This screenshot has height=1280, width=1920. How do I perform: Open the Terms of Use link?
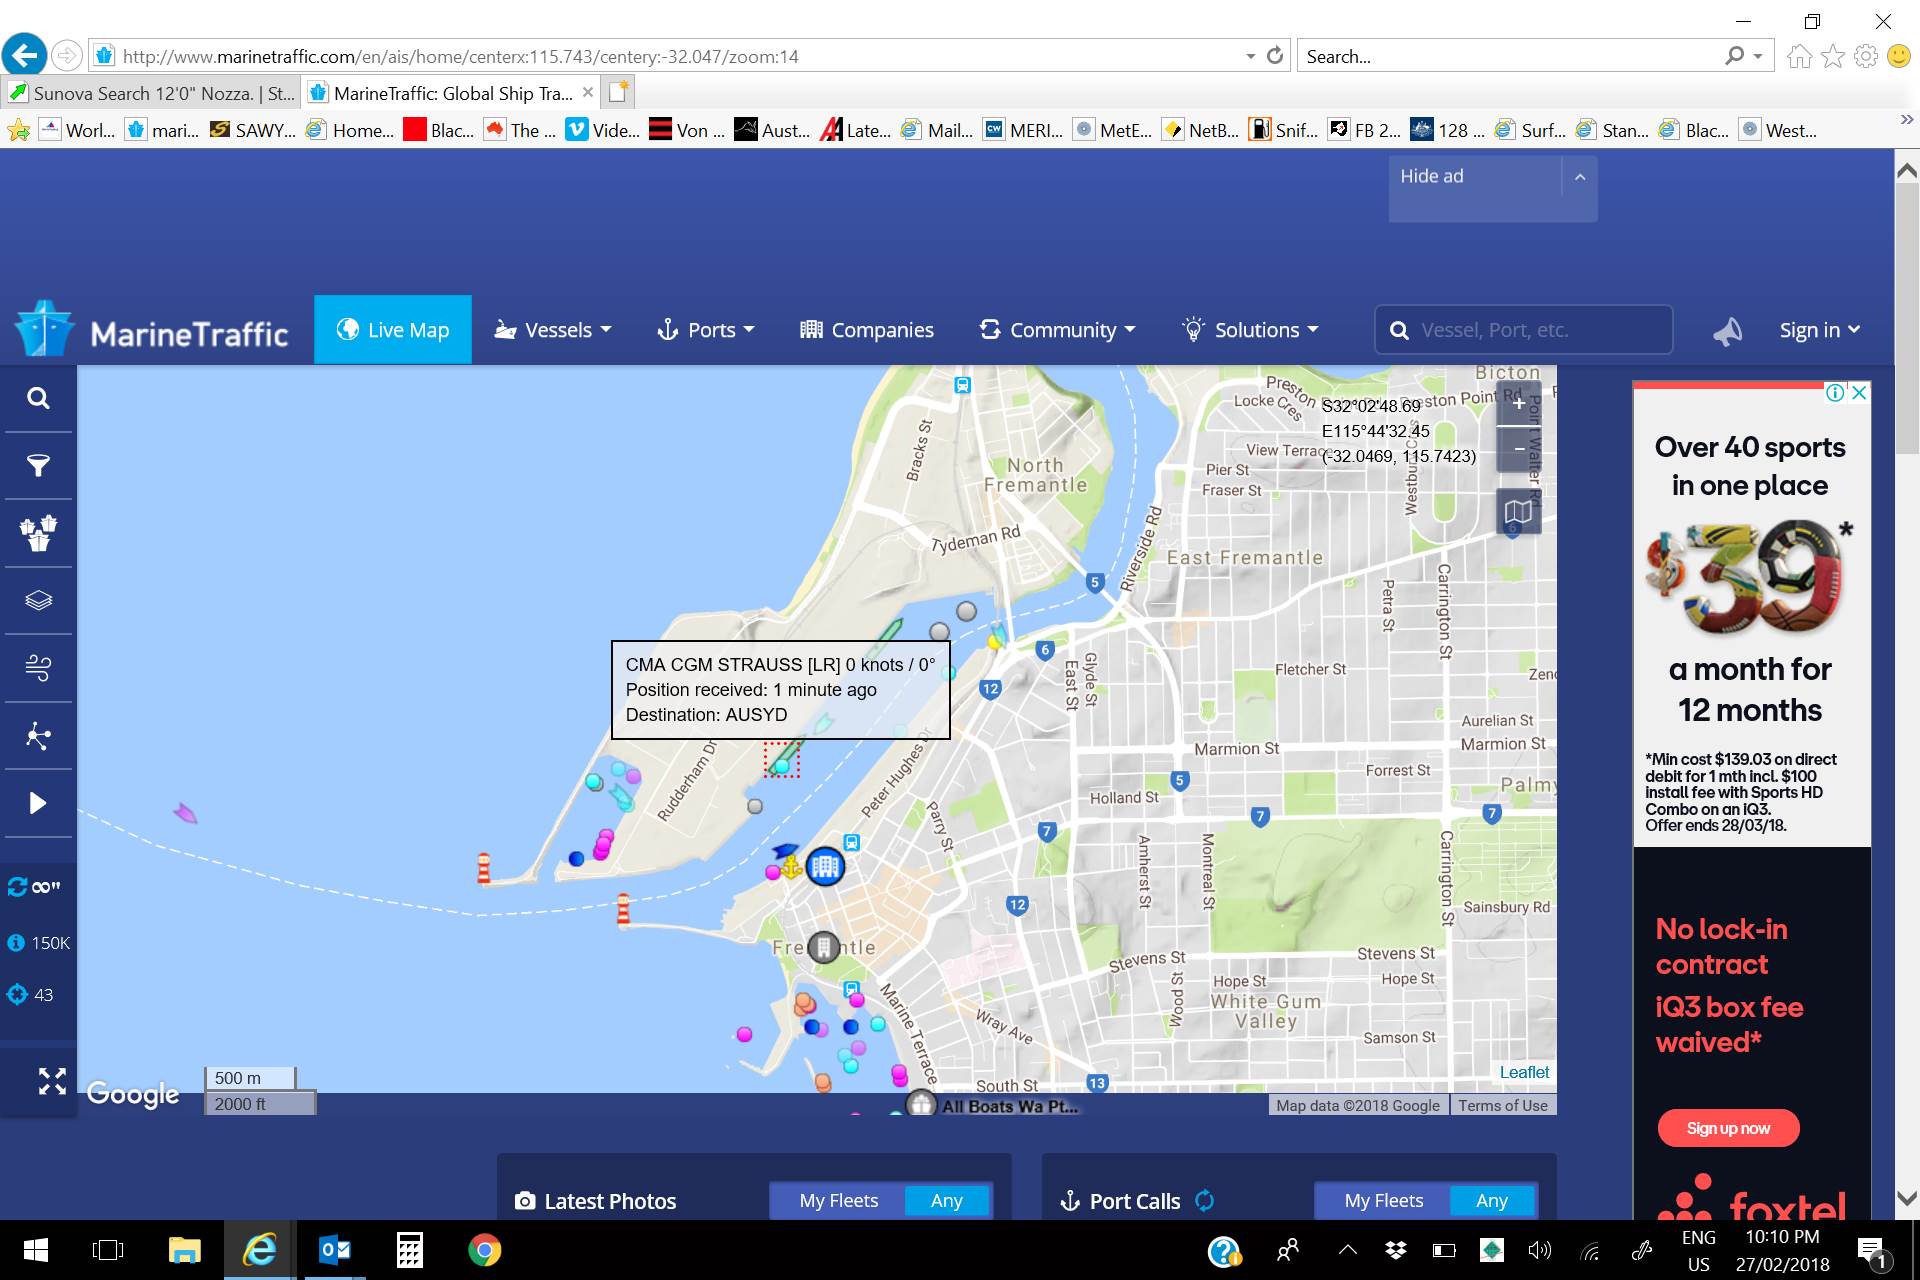coord(1502,1105)
